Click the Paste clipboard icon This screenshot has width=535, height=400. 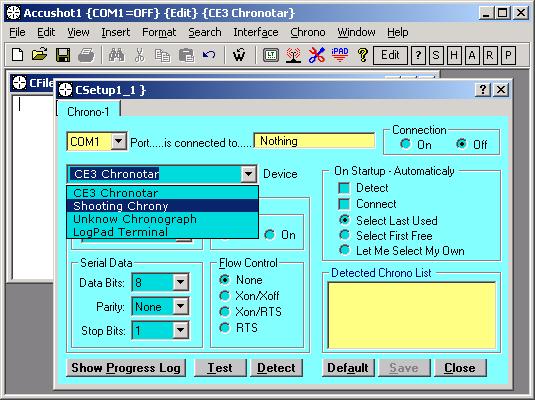(x=186, y=55)
